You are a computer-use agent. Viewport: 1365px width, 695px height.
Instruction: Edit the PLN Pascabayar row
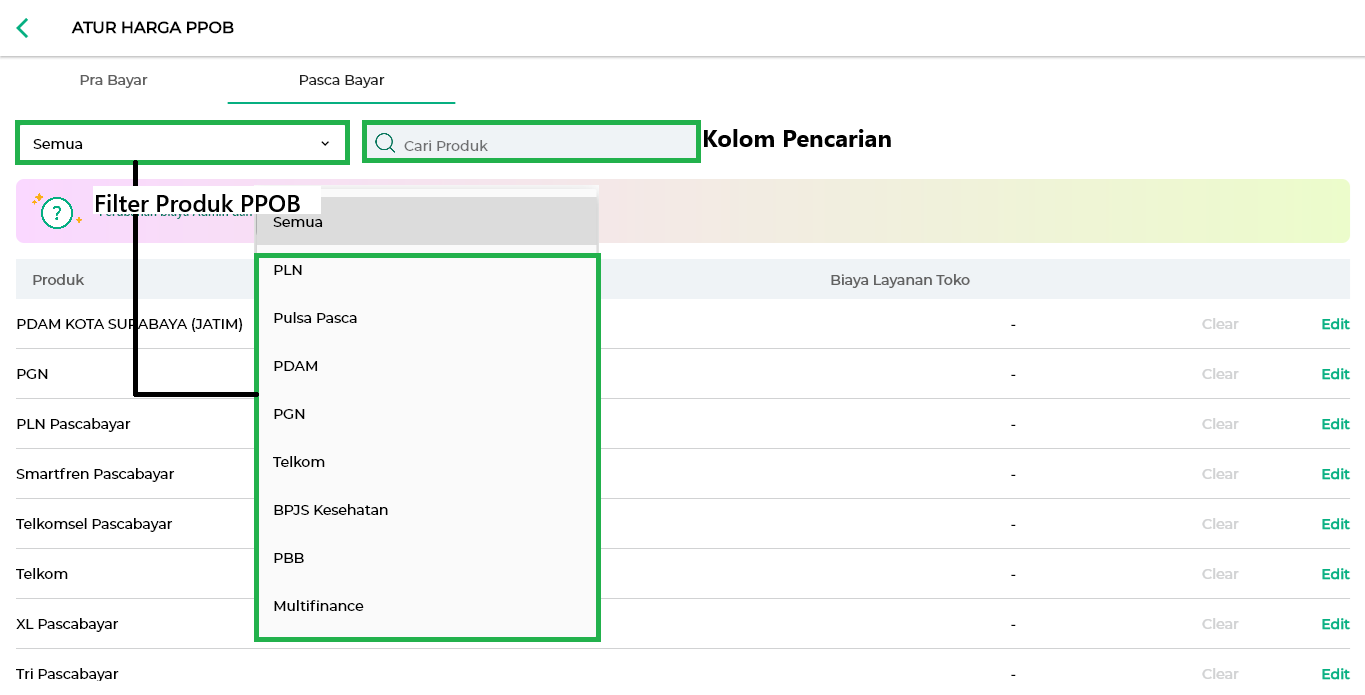click(1335, 424)
